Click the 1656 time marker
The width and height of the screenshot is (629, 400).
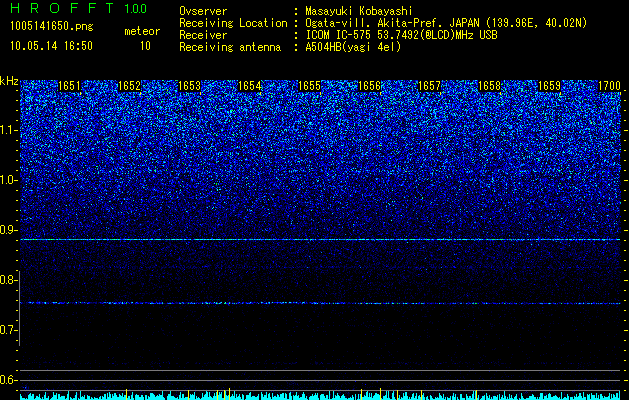369,86
